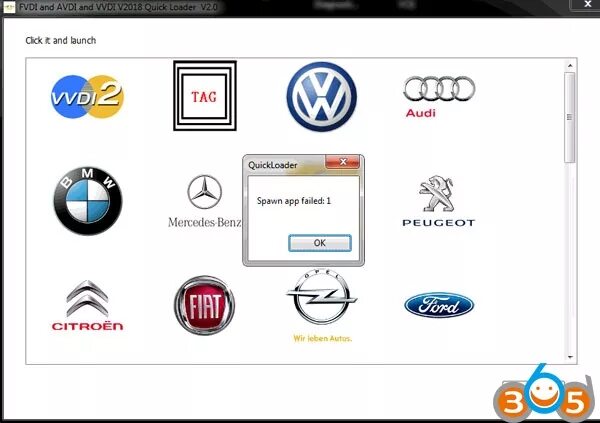
Task: Launch the Ford blue oval module
Action: coord(439,305)
